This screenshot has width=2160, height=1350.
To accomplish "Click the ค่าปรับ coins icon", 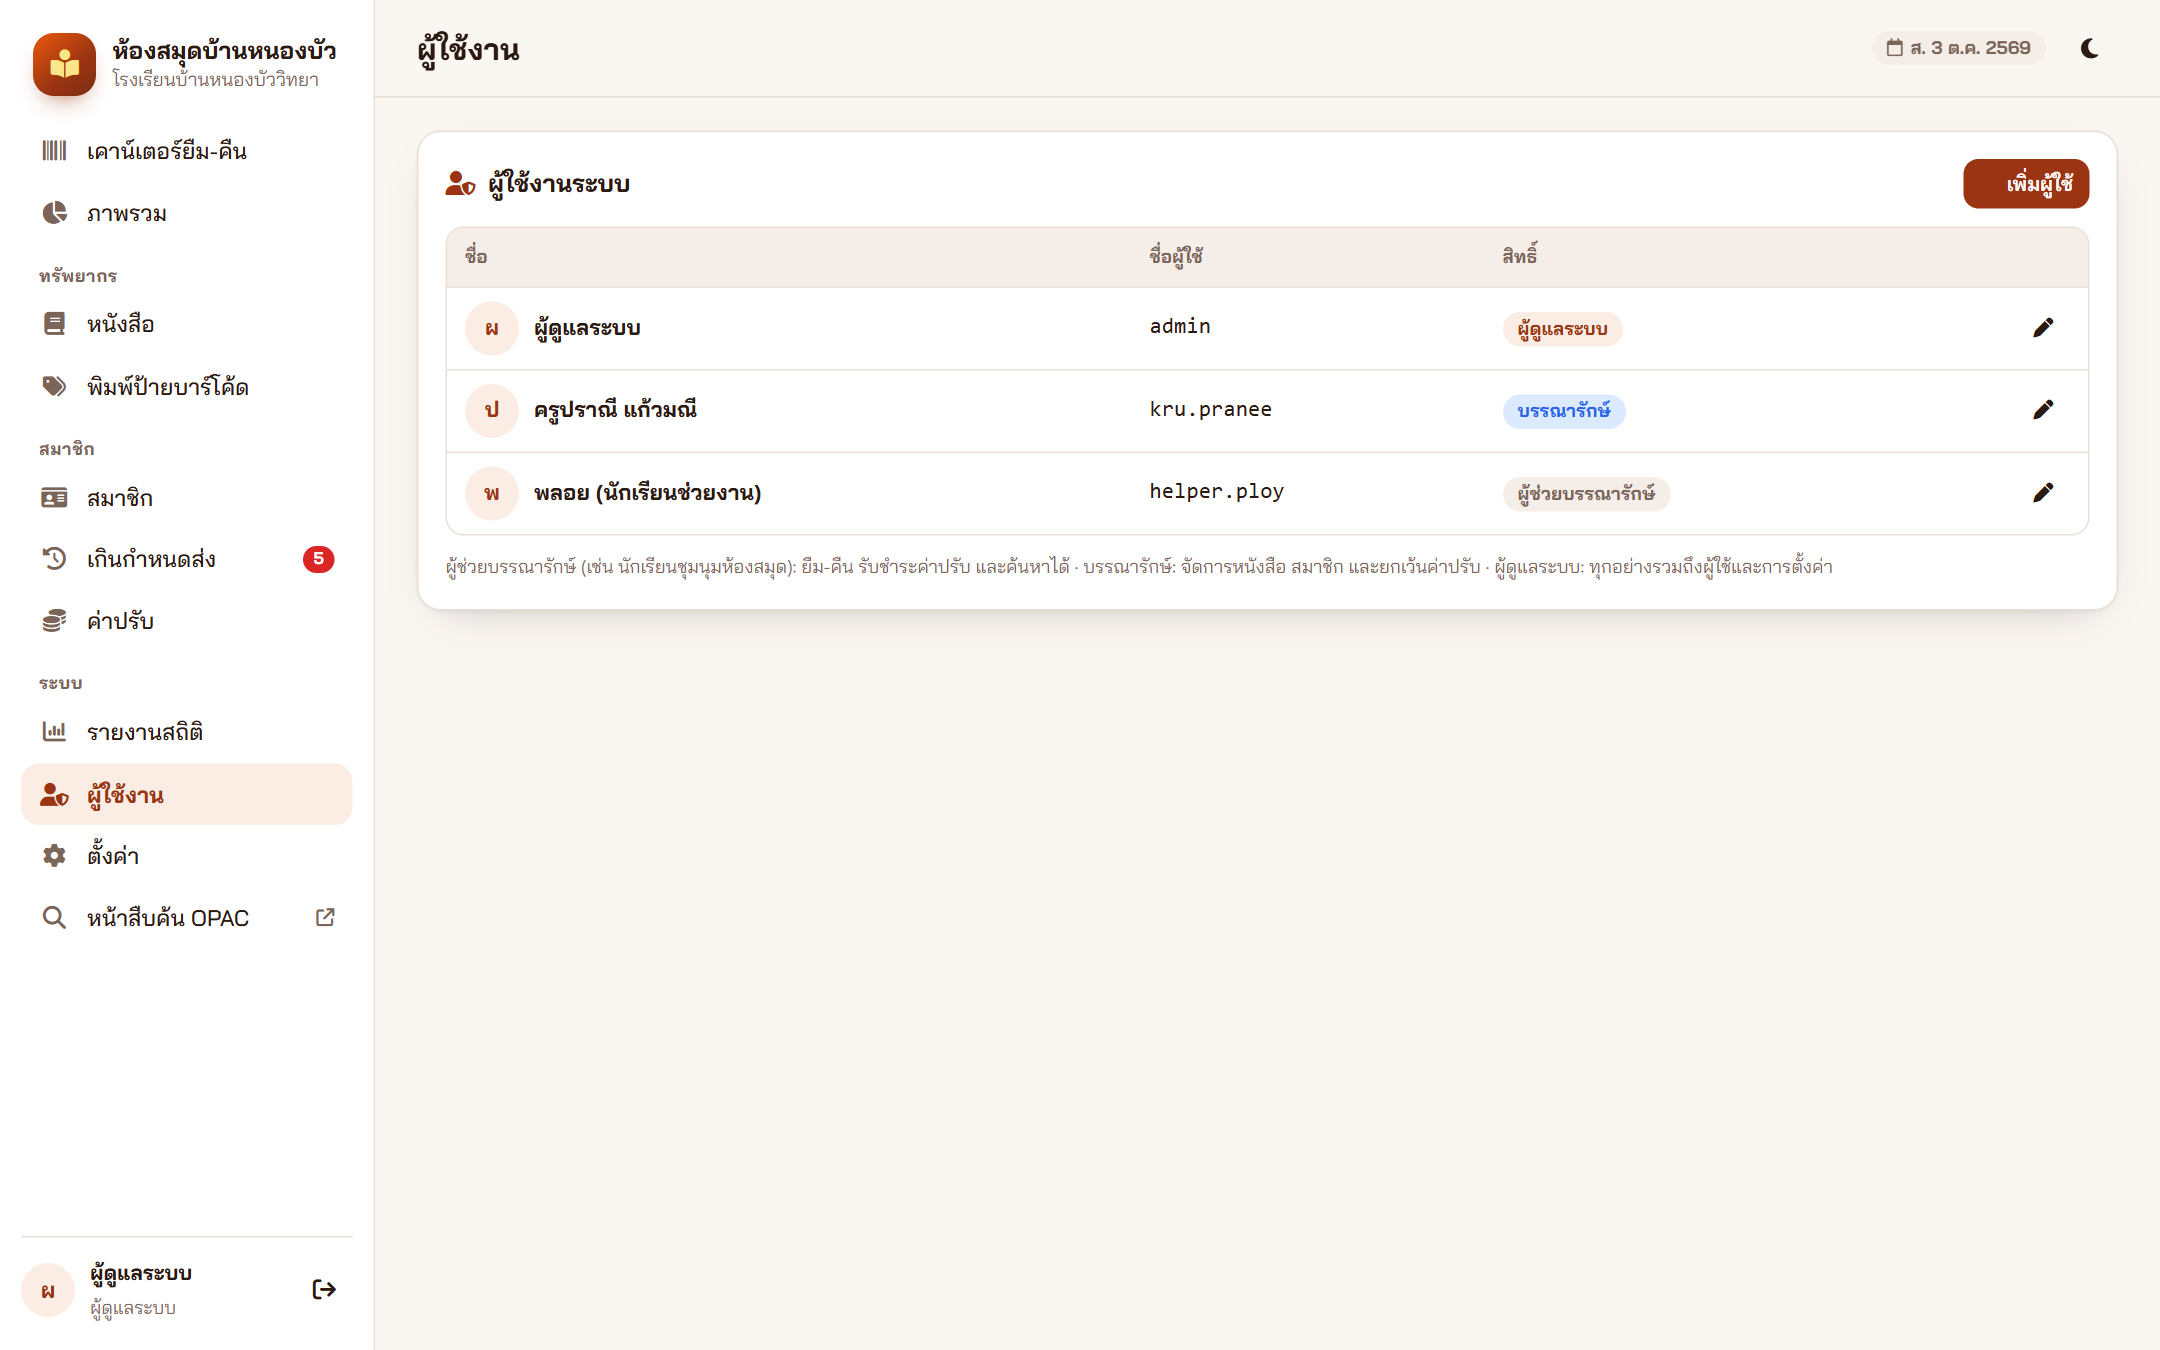I will 54,621.
